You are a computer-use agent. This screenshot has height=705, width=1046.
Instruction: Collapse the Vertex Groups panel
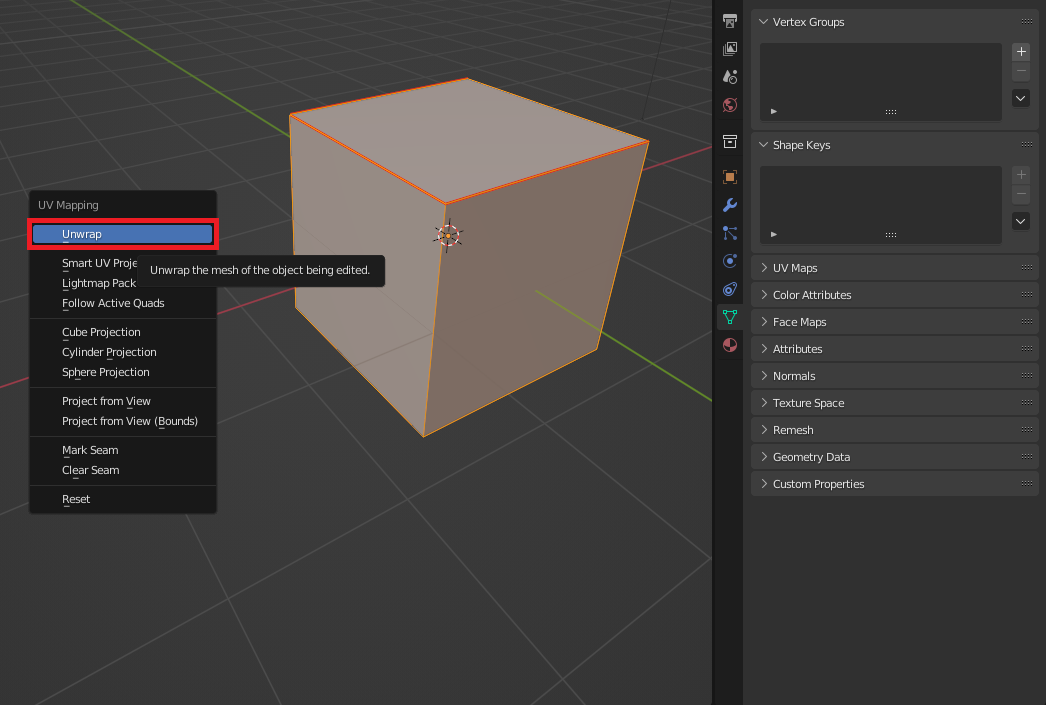807,22
